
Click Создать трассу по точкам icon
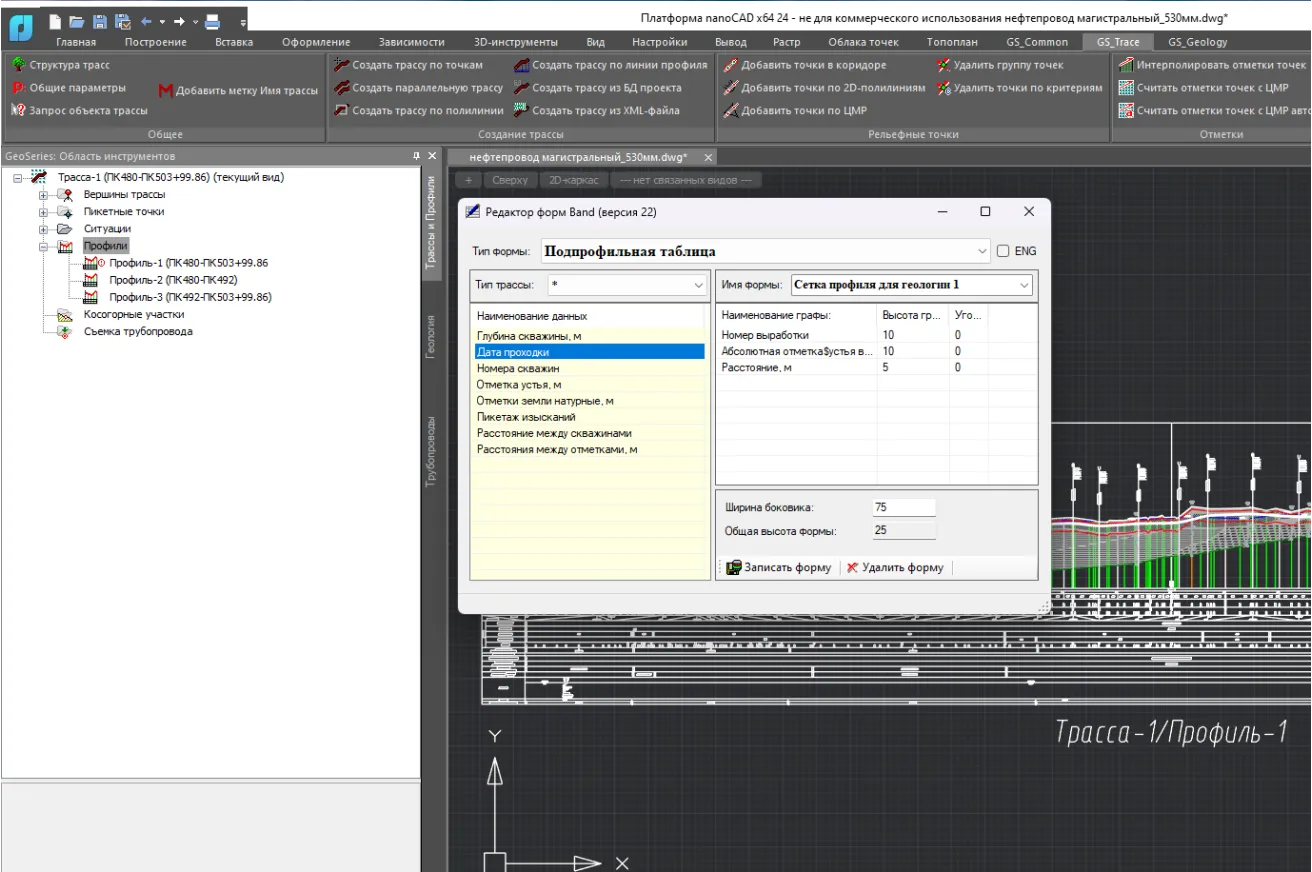click(341, 65)
